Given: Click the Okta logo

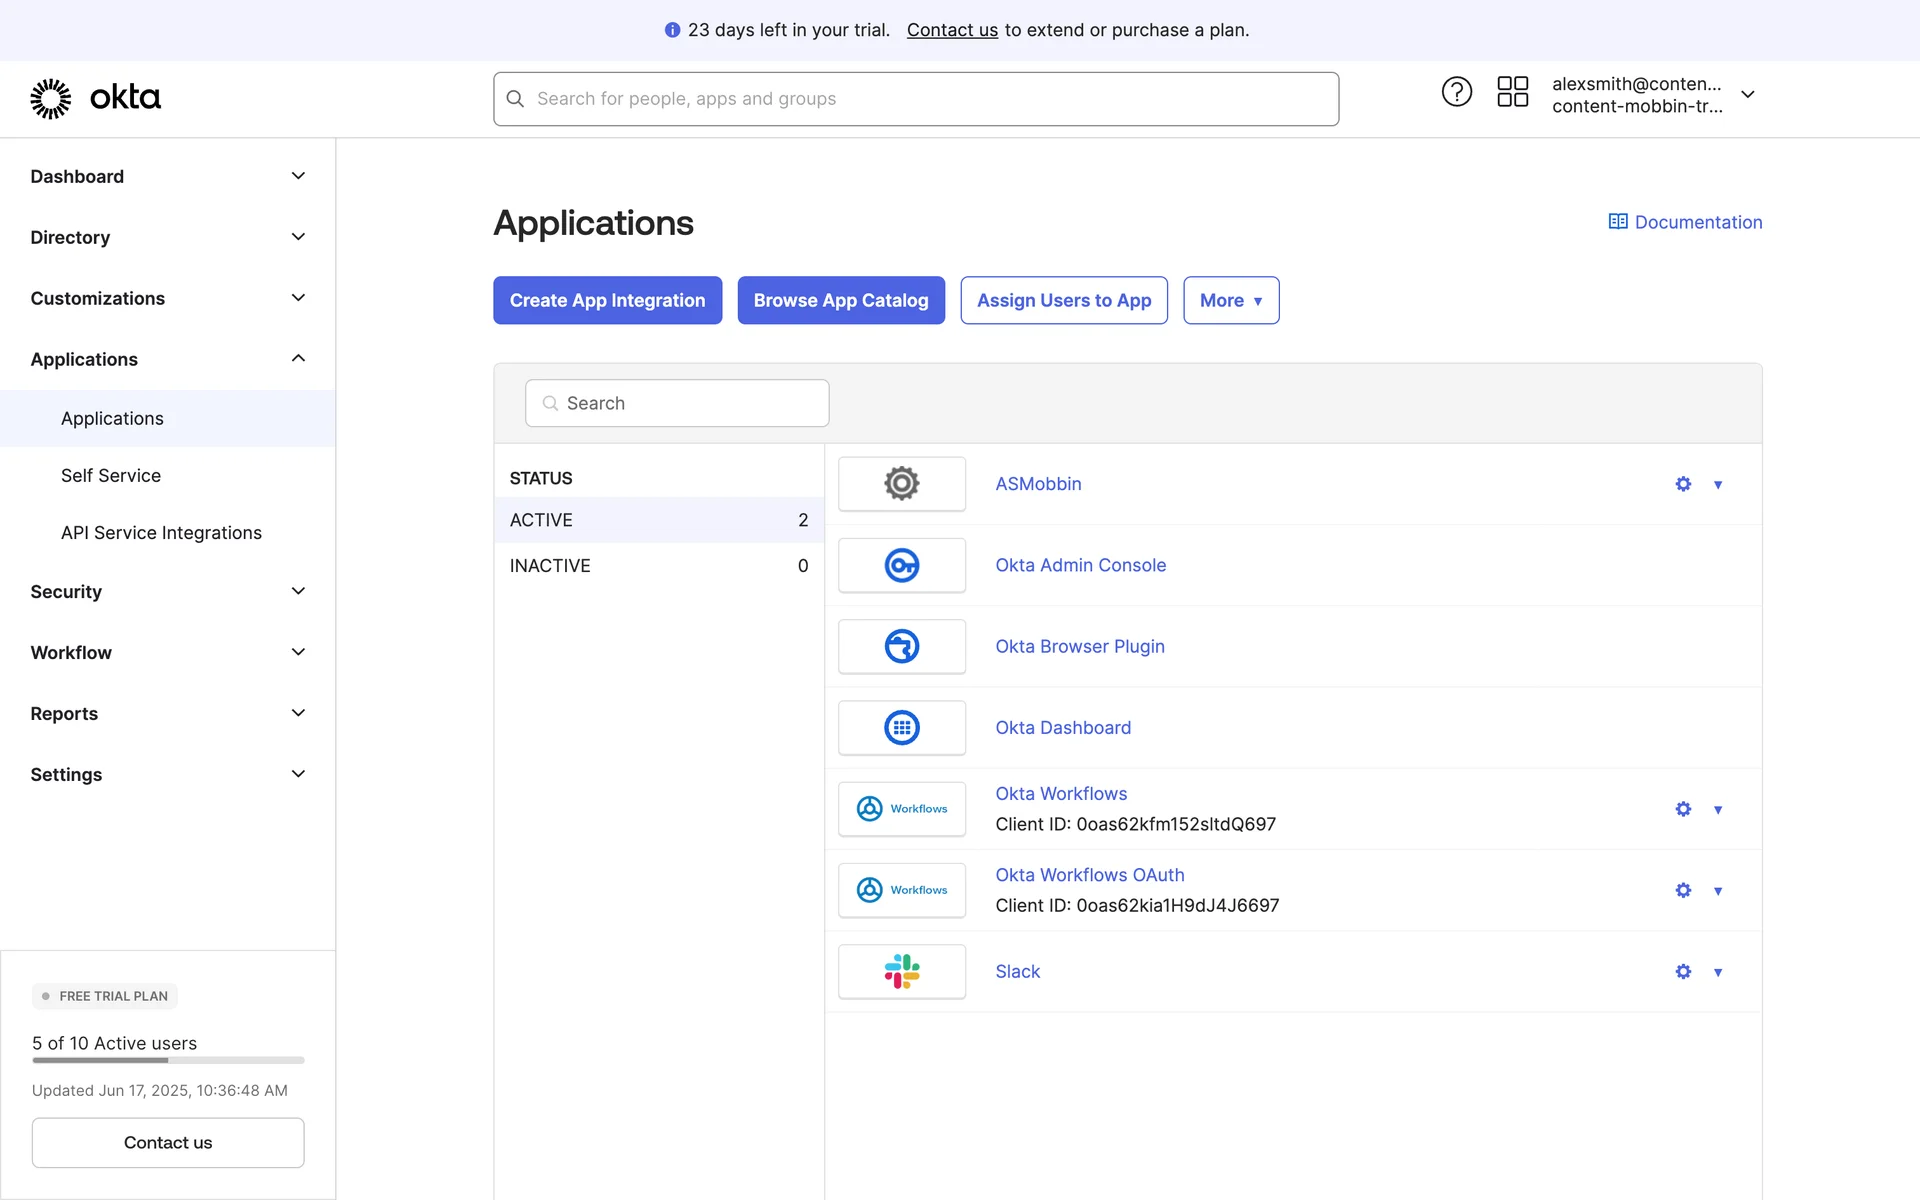Looking at the screenshot, I should [x=95, y=98].
